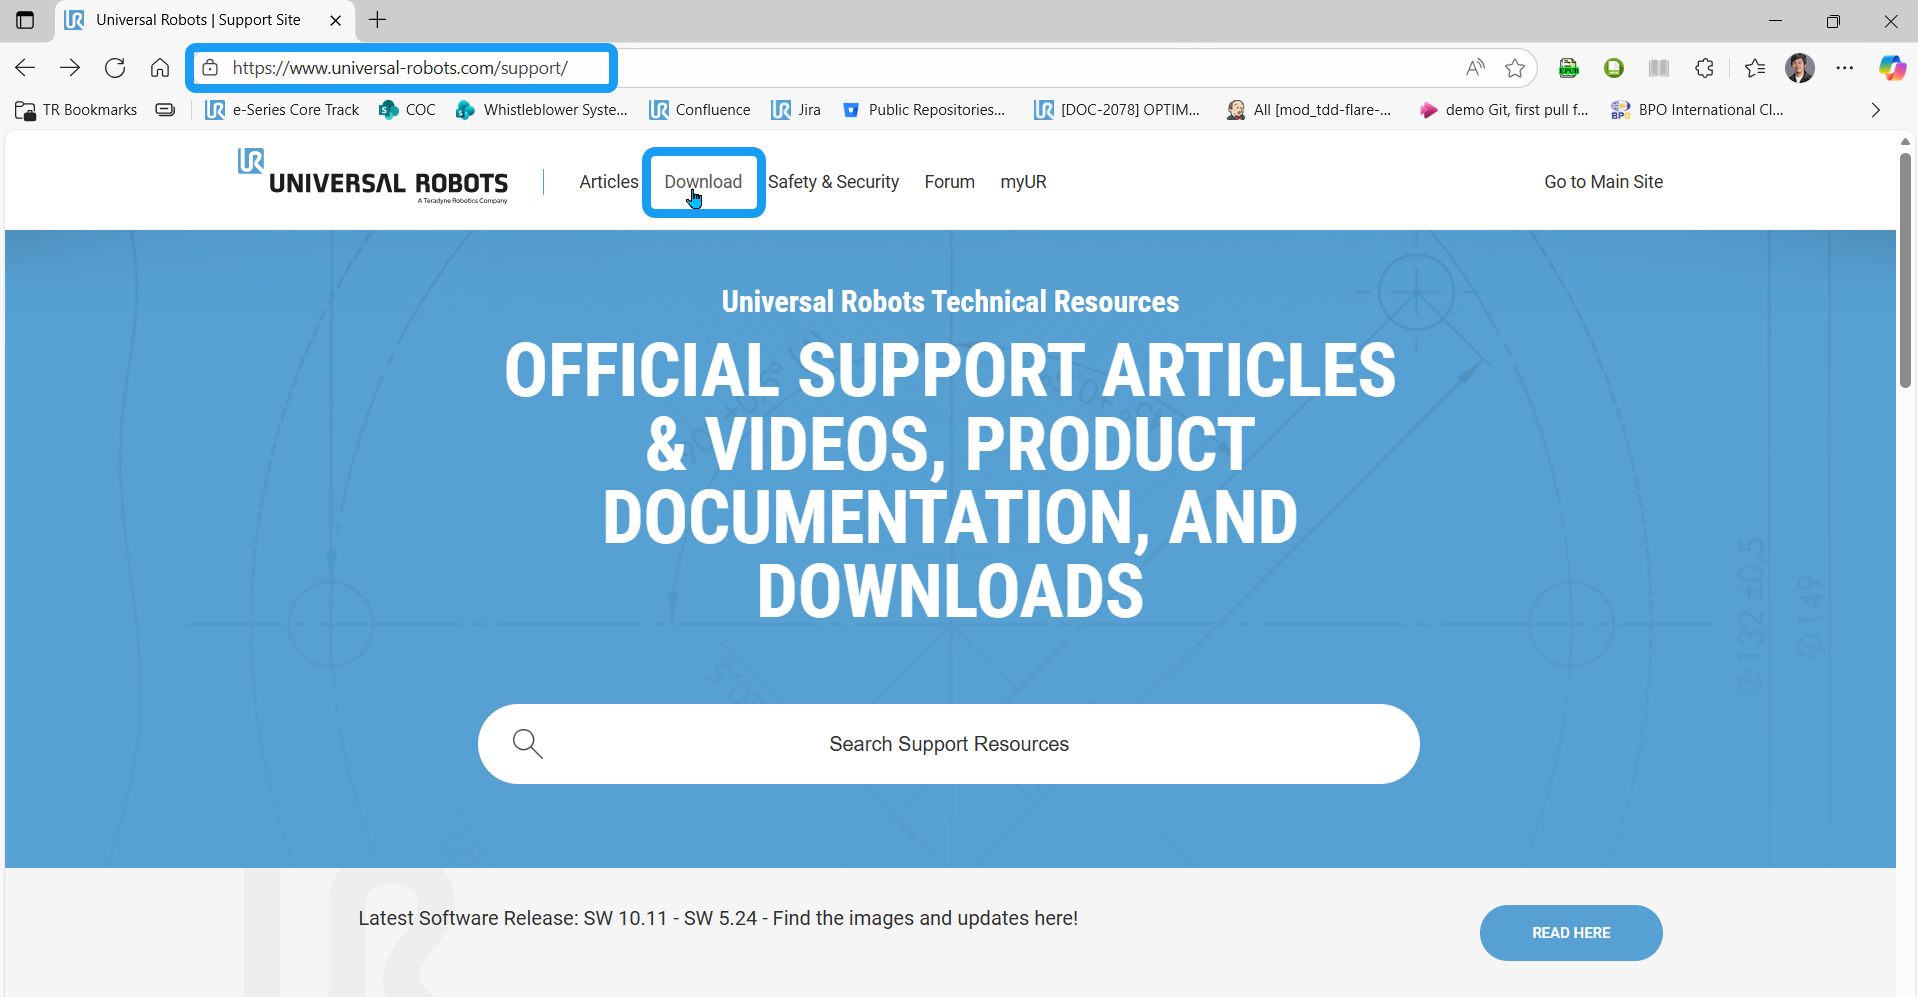1918x997 pixels.
Task: Click the Universal Robots logo
Action: 373,177
